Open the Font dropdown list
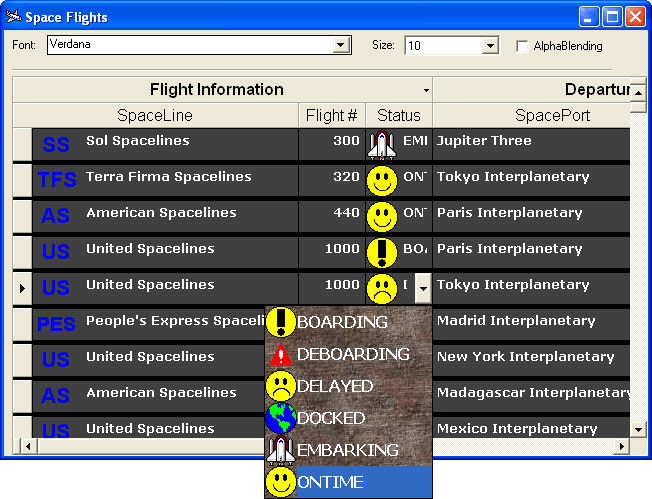Viewport: 652px width, 499px height. (341, 44)
